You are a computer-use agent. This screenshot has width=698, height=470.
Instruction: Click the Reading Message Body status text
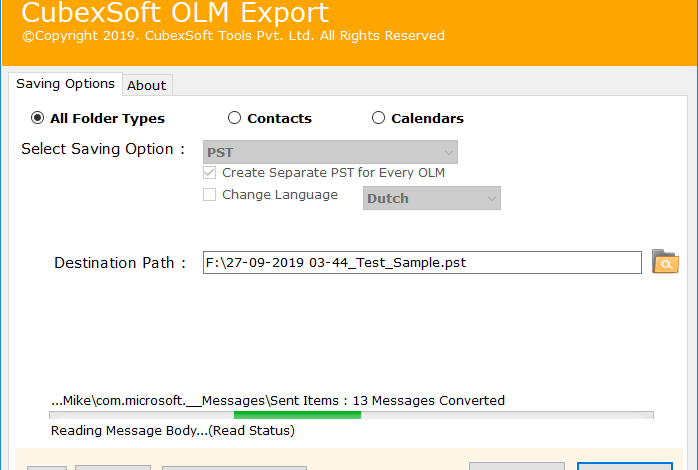click(x=173, y=430)
